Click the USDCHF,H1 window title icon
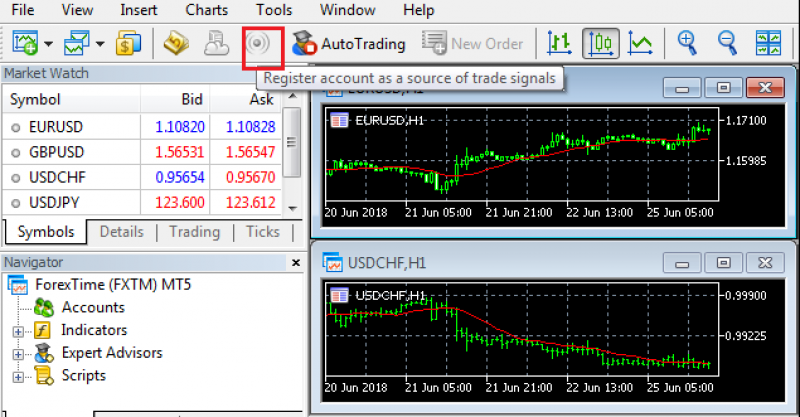 coord(333,262)
